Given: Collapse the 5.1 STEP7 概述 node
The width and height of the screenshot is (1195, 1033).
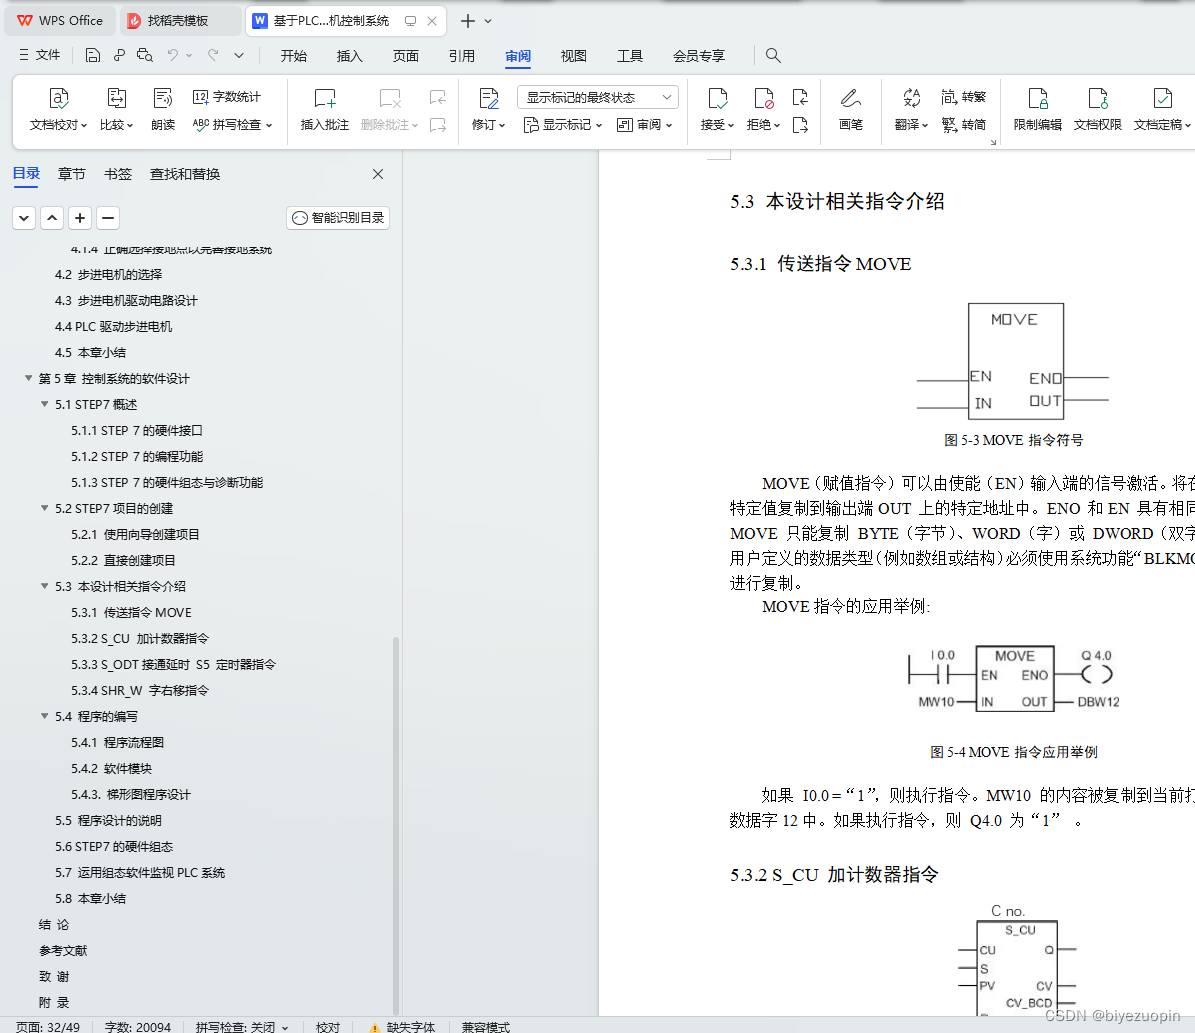Looking at the screenshot, I should 44,404.
